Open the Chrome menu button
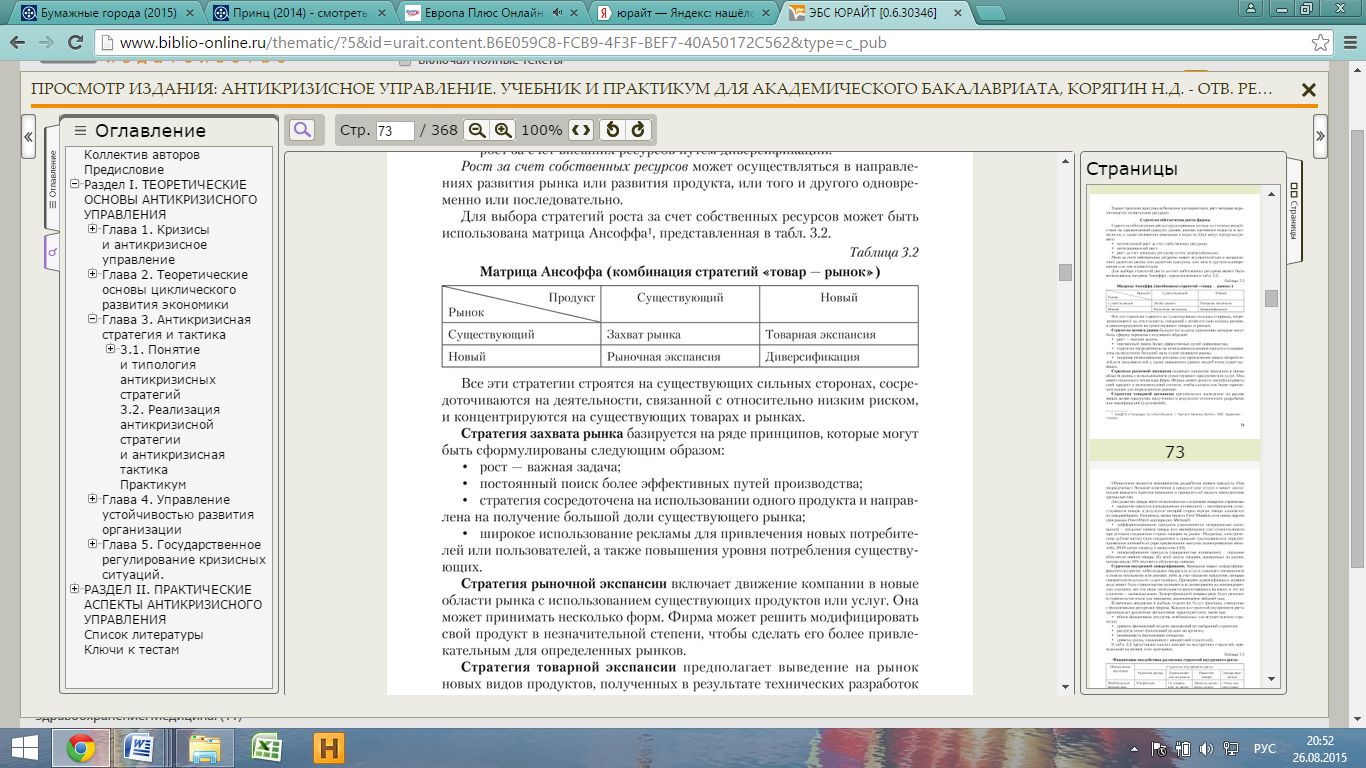Screen dimensions: 1366x768 tap(1349, 43)
